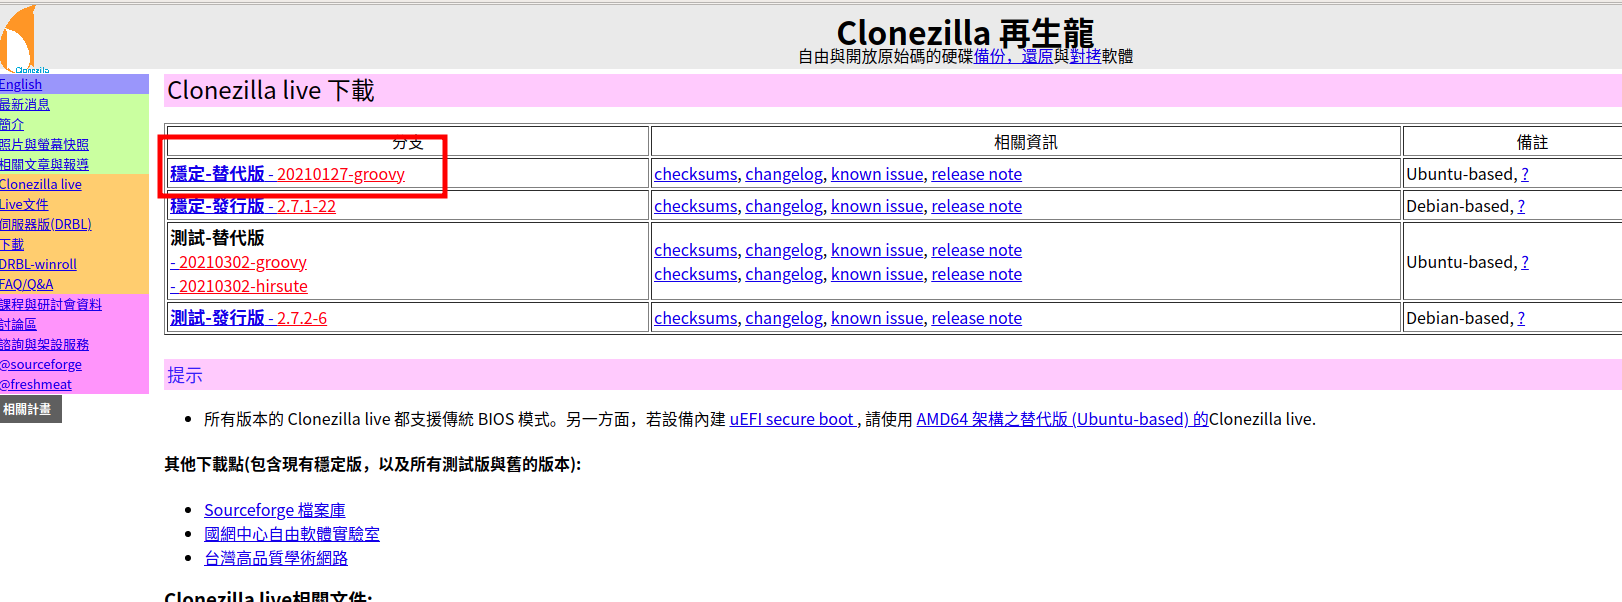Image resolution: width=1622 pixels, height=602 pixels.
Task: Open 最新消息 in the sidebar
Action: point(25,104)
